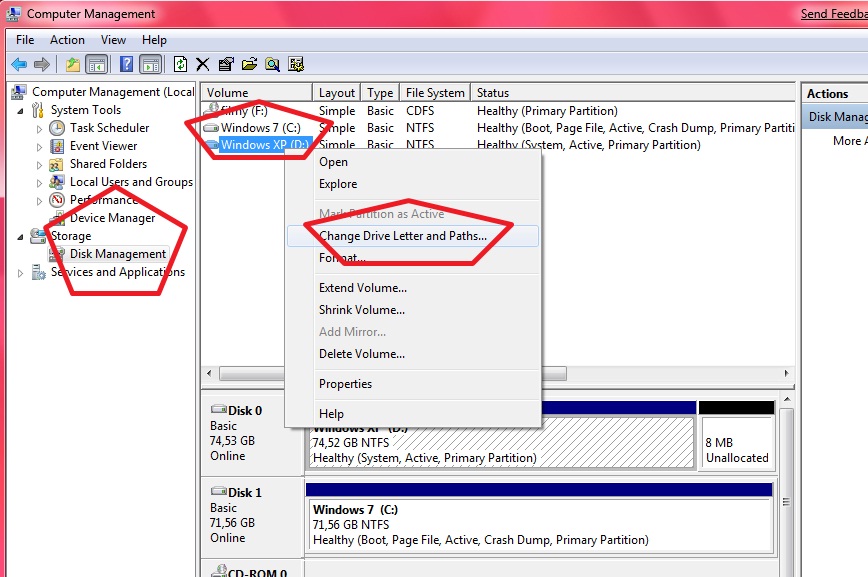This screenshot has width=868, height=577.
Task: Expand the Local Users and Groups node
Action: (x=39, y=183)
